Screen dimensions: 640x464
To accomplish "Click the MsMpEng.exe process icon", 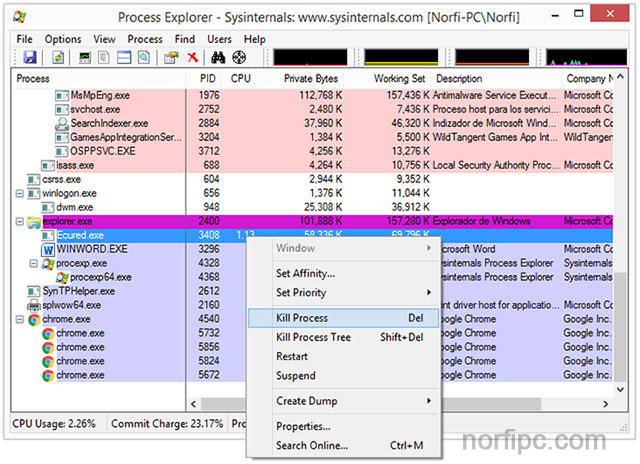I will tap(62, 96).
